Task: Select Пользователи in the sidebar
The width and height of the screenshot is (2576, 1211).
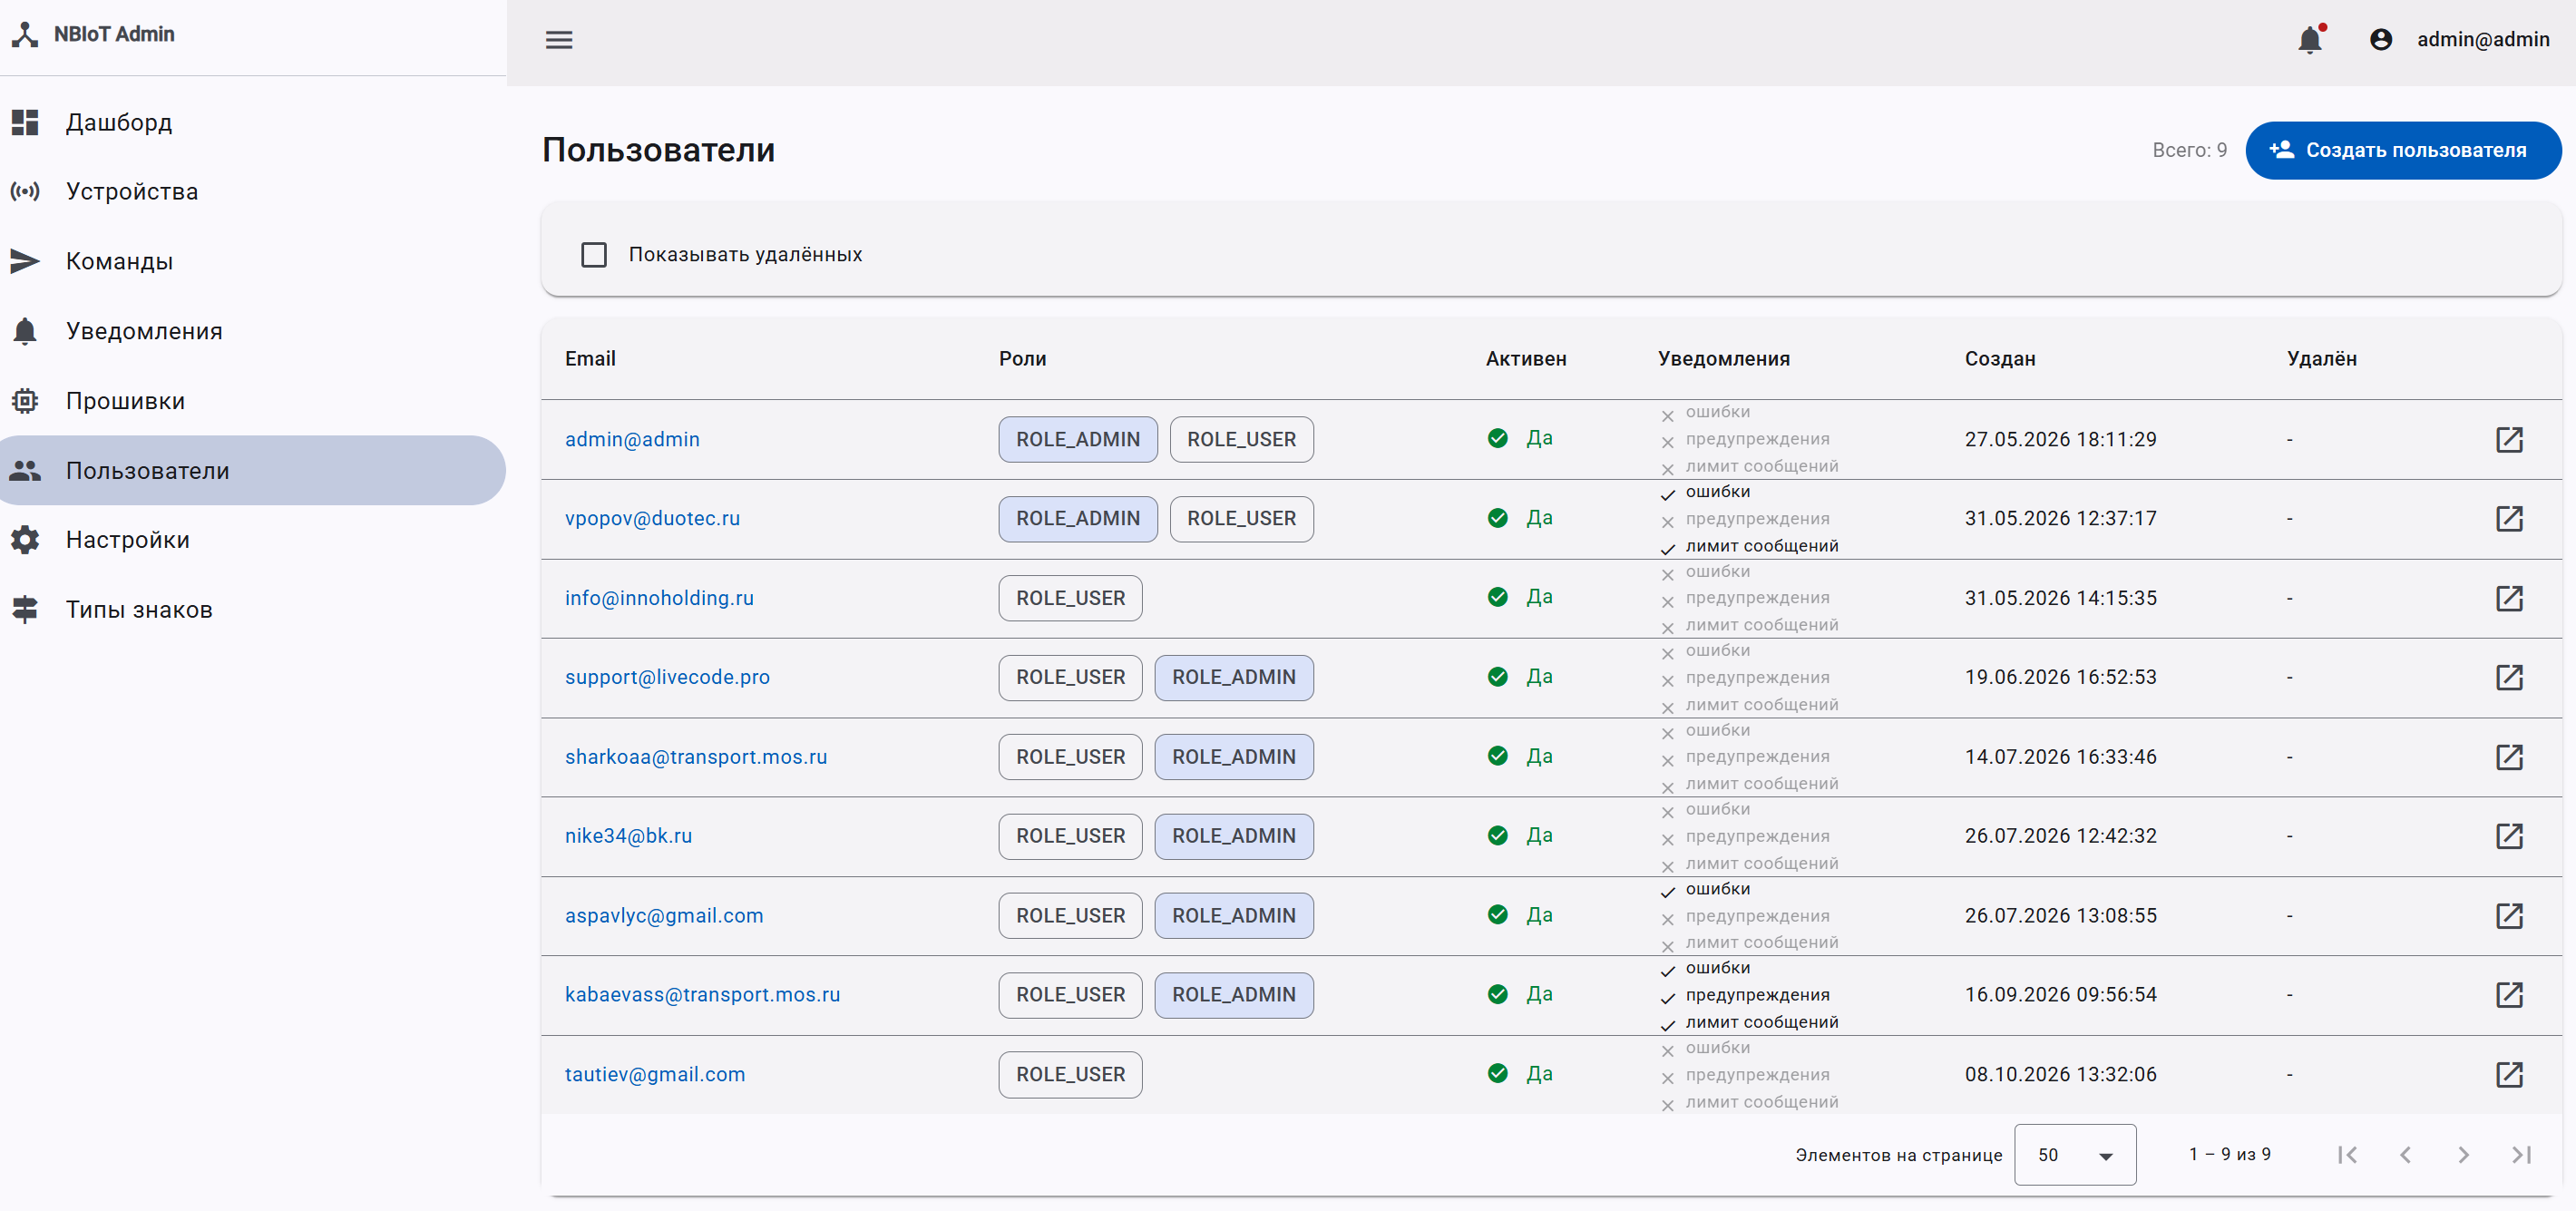Action: point(253,470)
